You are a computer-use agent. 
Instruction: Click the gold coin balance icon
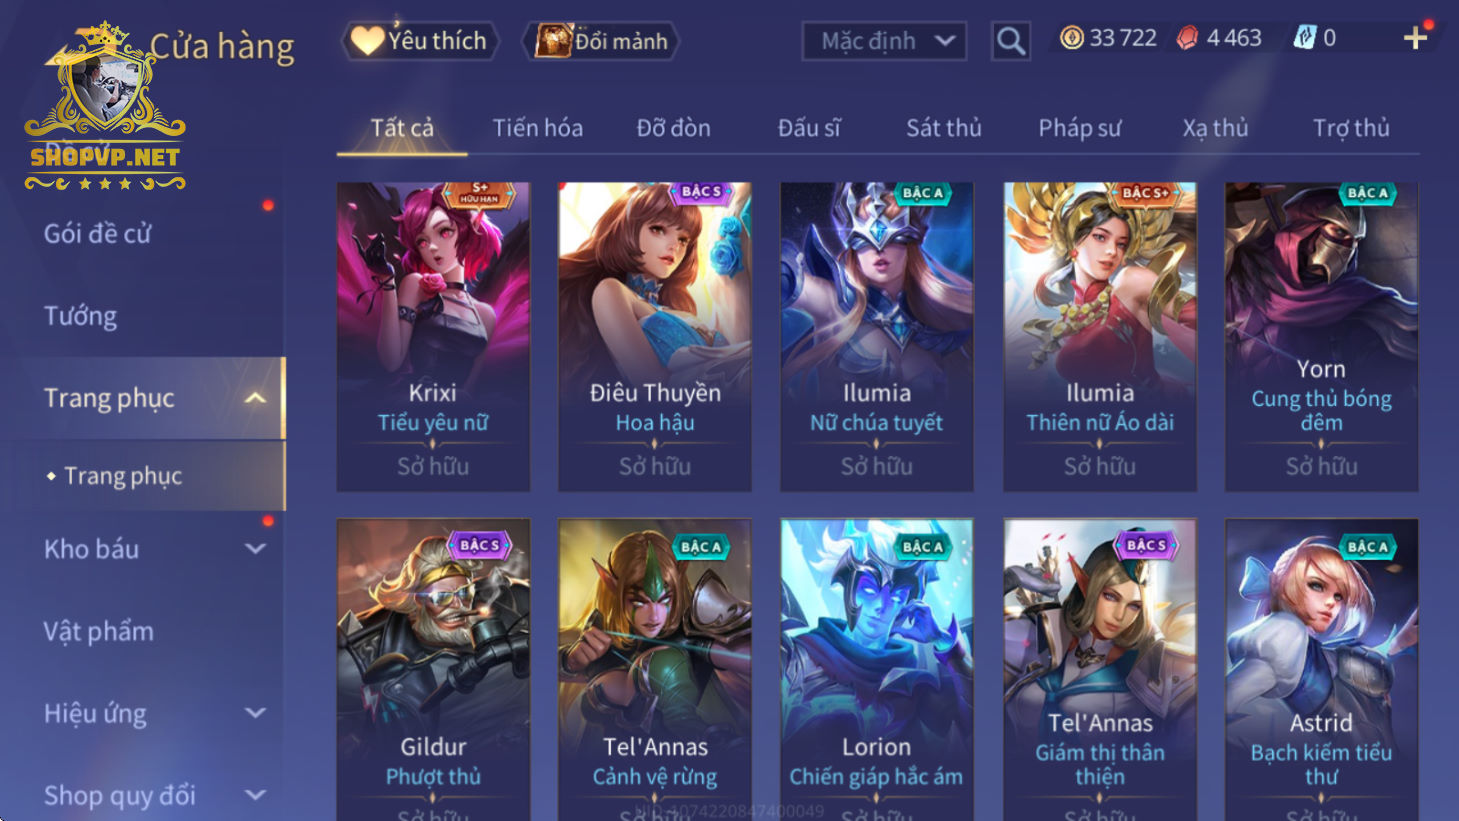1072,38
